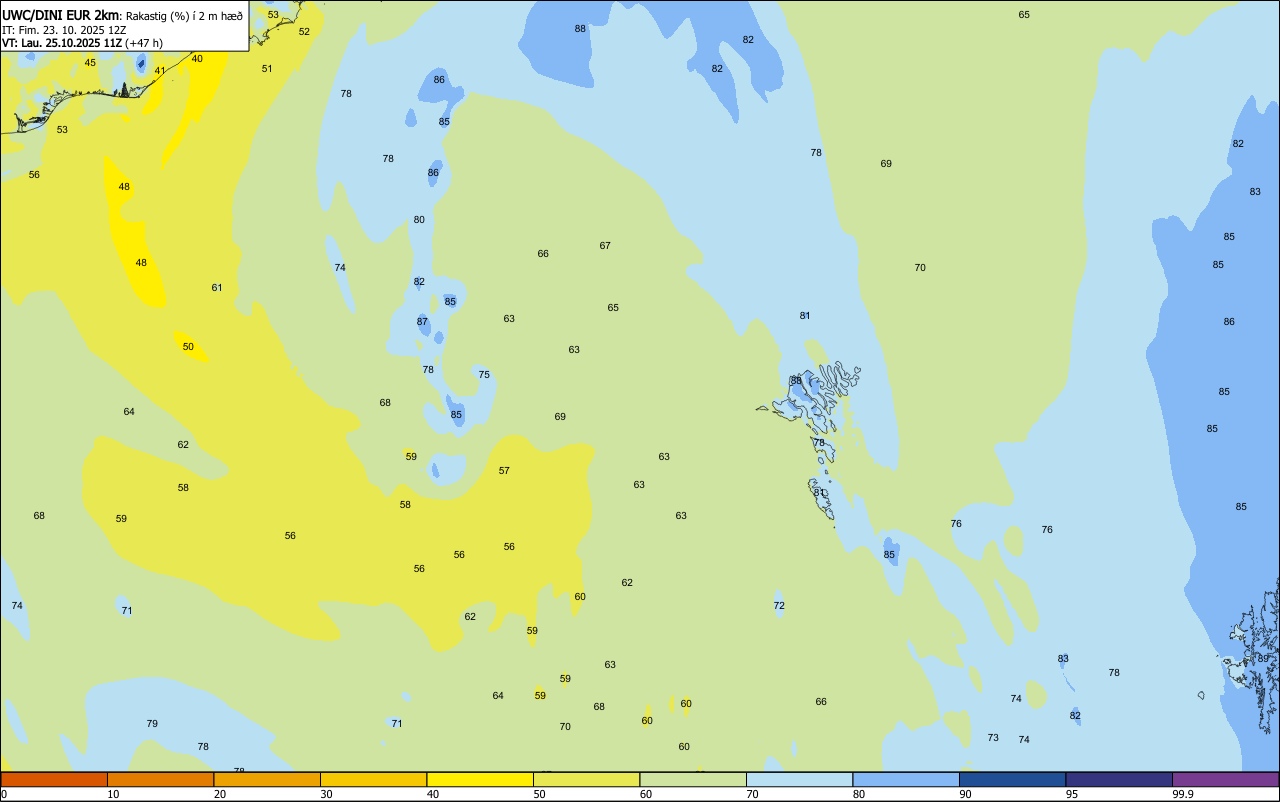
Task: Select the 10–20 orange legend swatch
Action: pos(160,779)
